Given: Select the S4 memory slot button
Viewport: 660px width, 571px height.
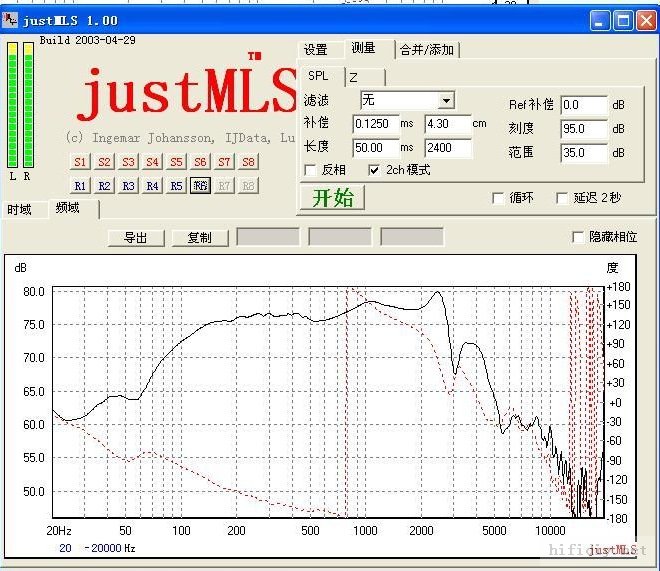Looking at the screenshot, I should [152, 162].
